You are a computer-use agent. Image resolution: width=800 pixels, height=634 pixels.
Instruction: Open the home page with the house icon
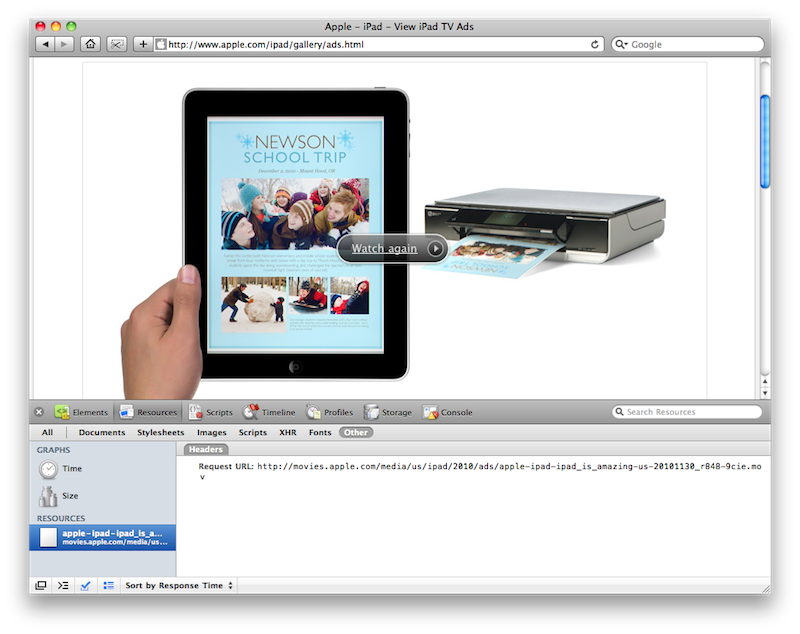tap(90, 44)
